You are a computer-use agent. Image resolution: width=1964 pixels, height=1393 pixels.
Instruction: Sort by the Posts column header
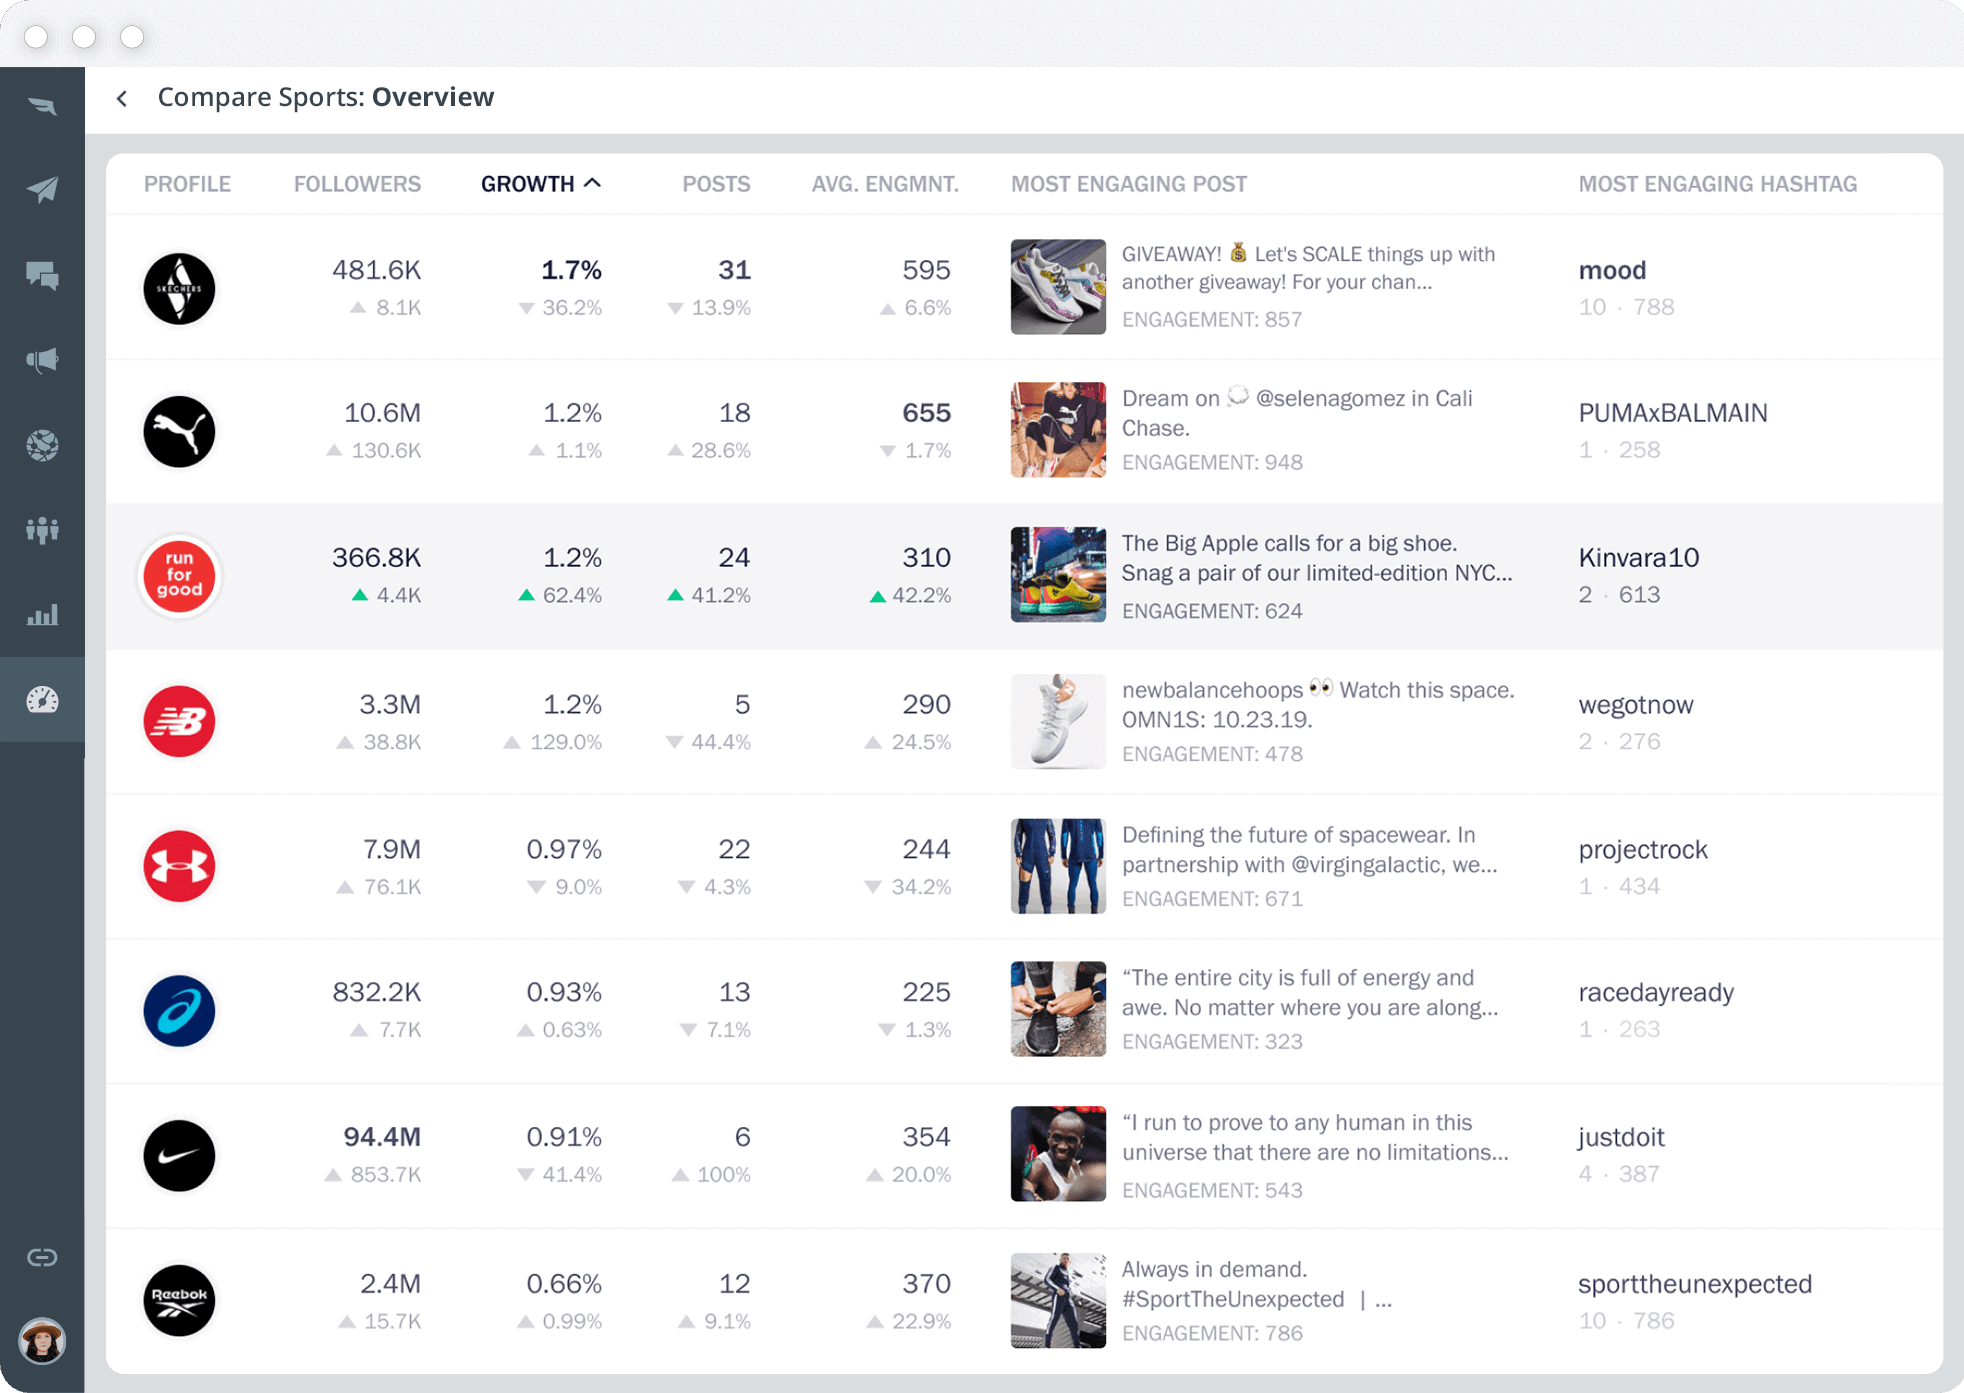[x=716, y=184]
